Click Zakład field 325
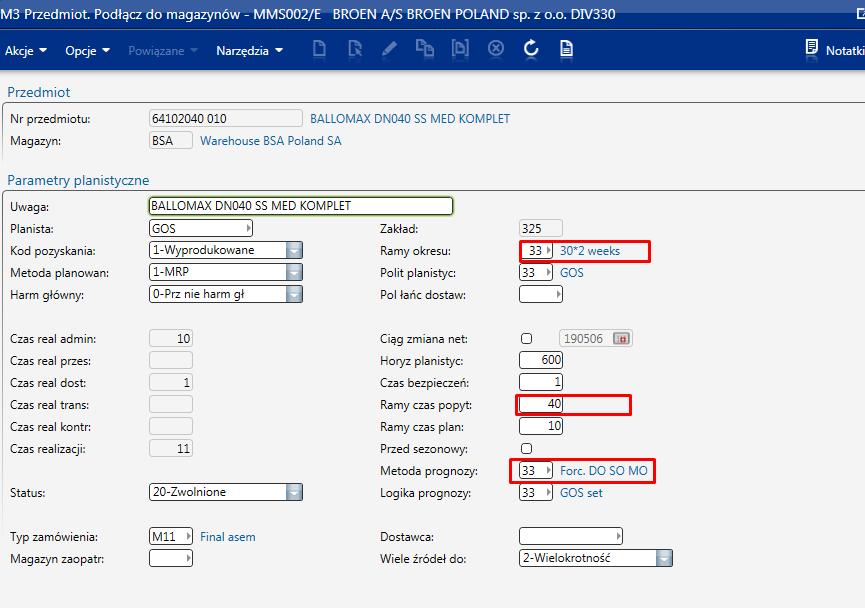Screen dimensions: 865x608 tap(541, 228)
